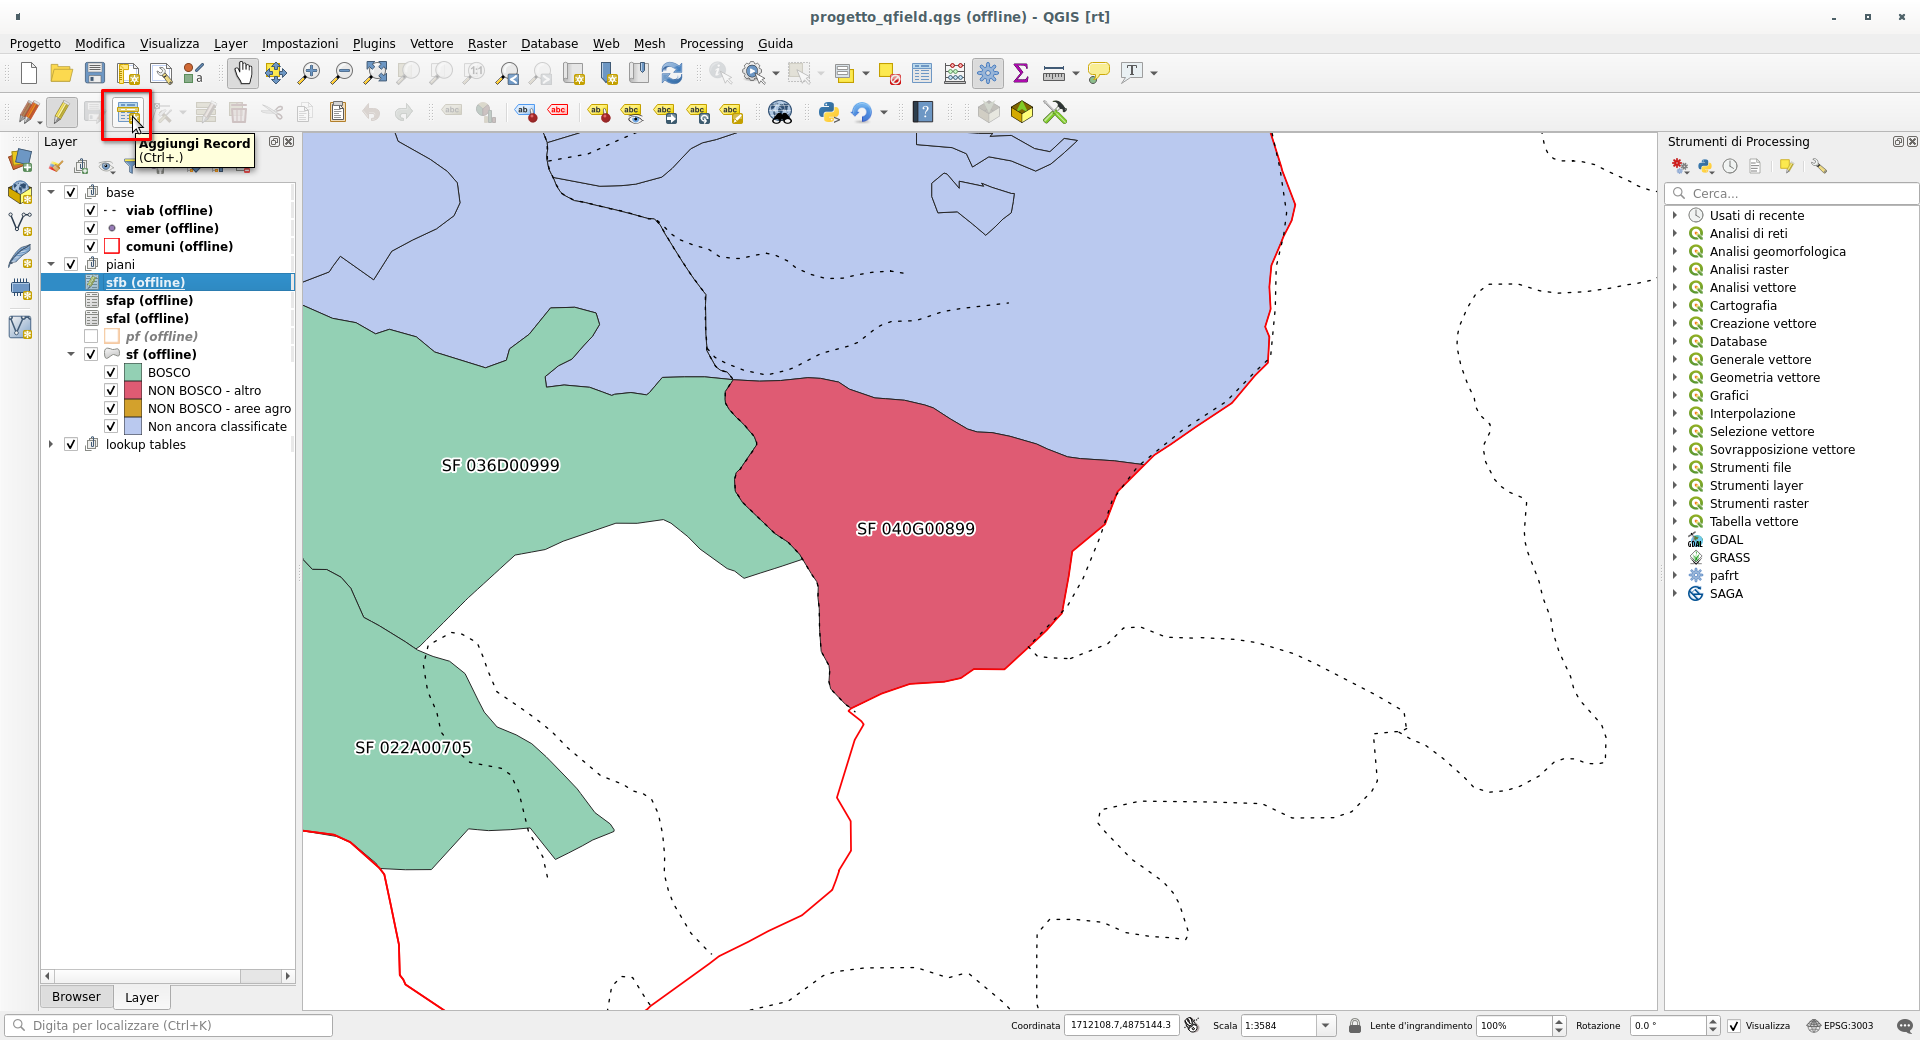Click the Zoom In magnifier tool
1920x1040 pixels.
[309, 73]
